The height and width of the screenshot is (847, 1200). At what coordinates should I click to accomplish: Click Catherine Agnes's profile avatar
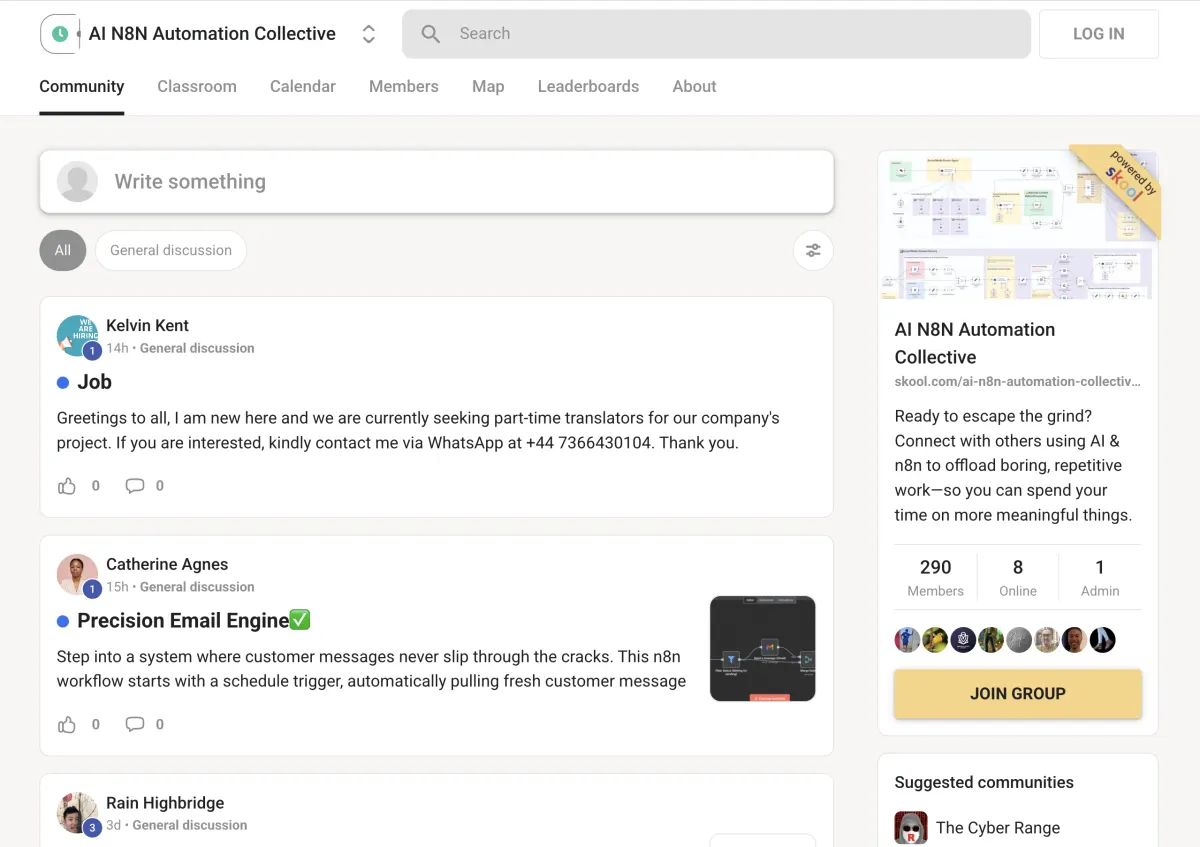pos(77,575)
